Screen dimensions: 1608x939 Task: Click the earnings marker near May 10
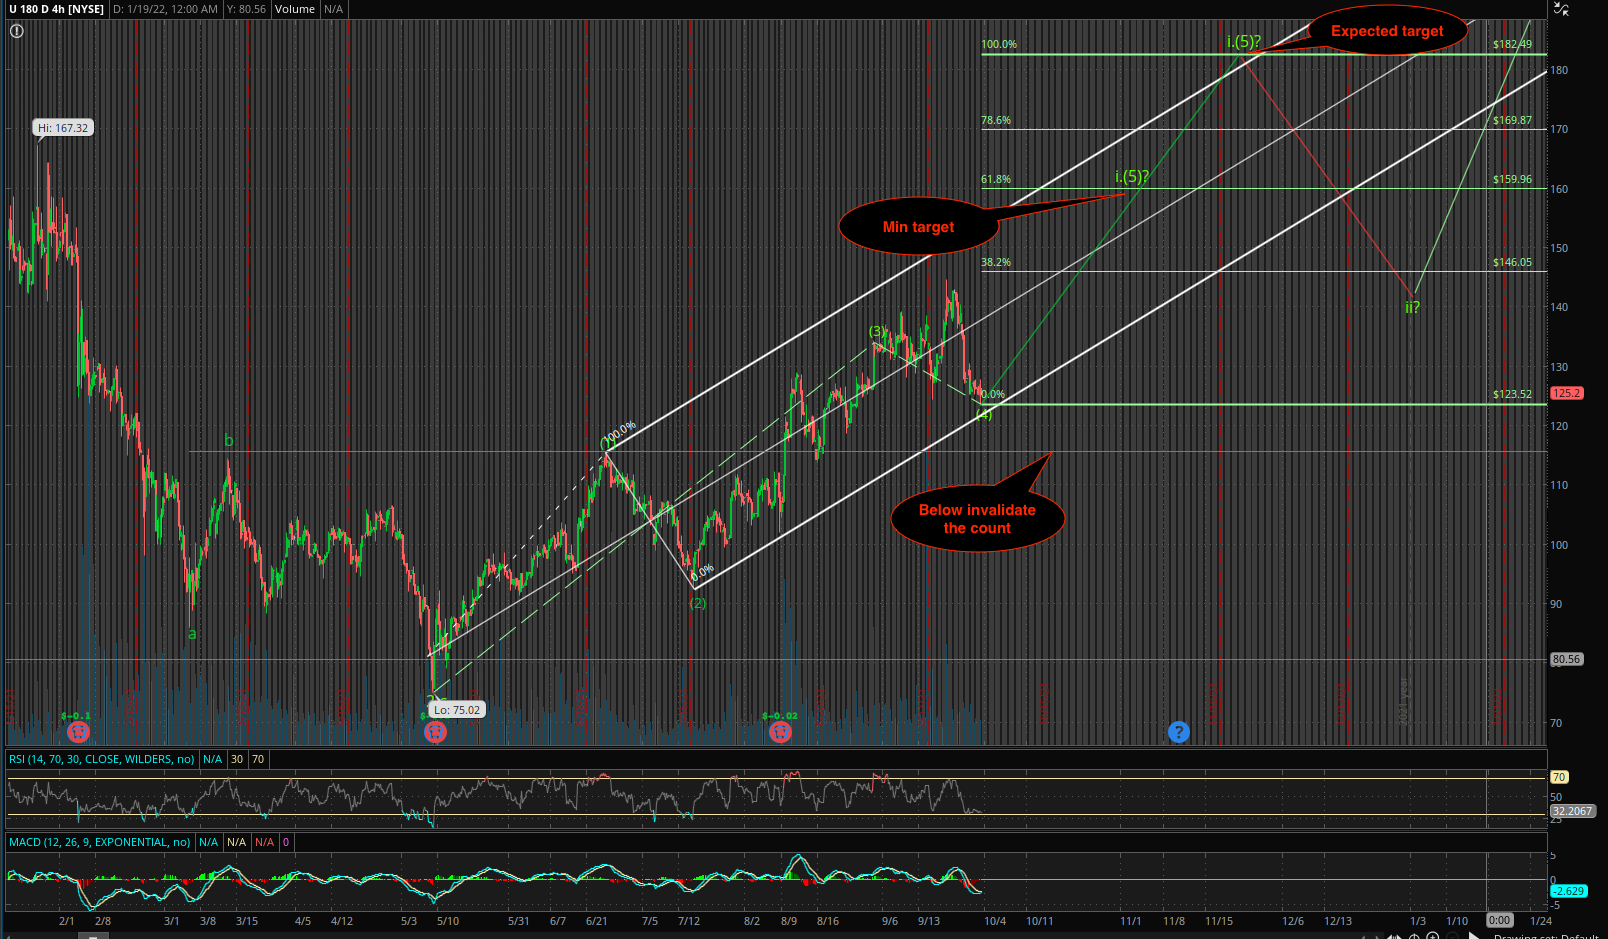(x=435, y=732)
